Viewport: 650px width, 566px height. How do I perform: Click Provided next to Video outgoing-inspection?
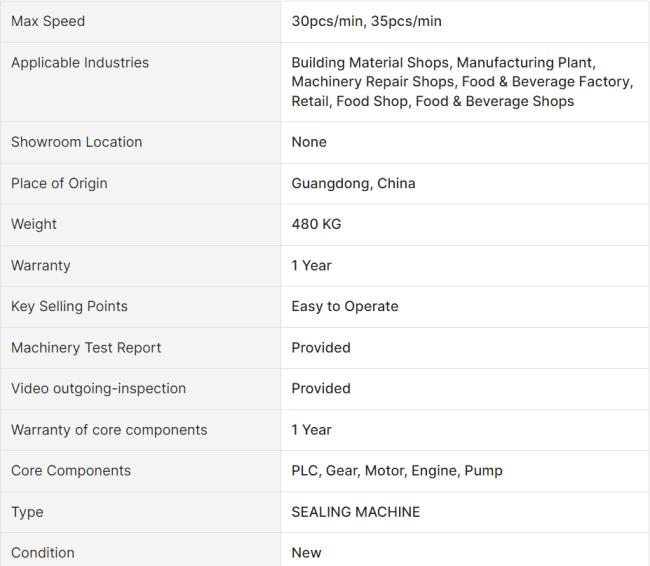321,389
